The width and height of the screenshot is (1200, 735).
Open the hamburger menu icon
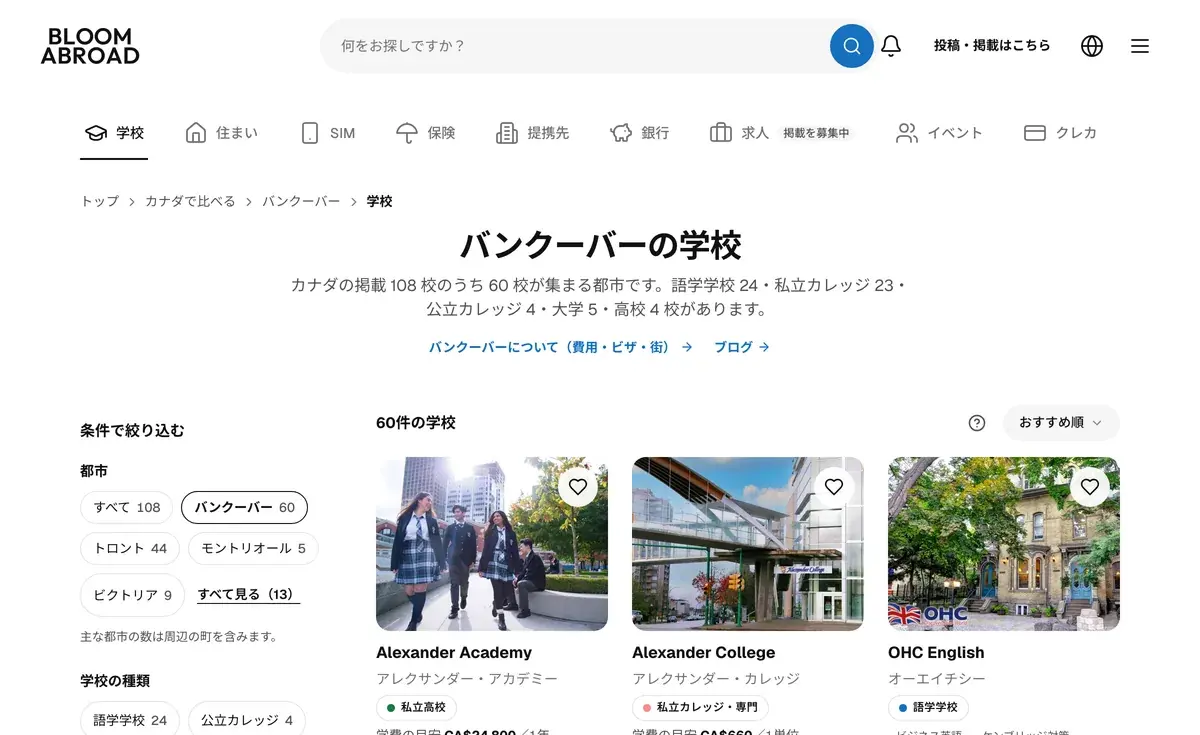pos(1140,46)
